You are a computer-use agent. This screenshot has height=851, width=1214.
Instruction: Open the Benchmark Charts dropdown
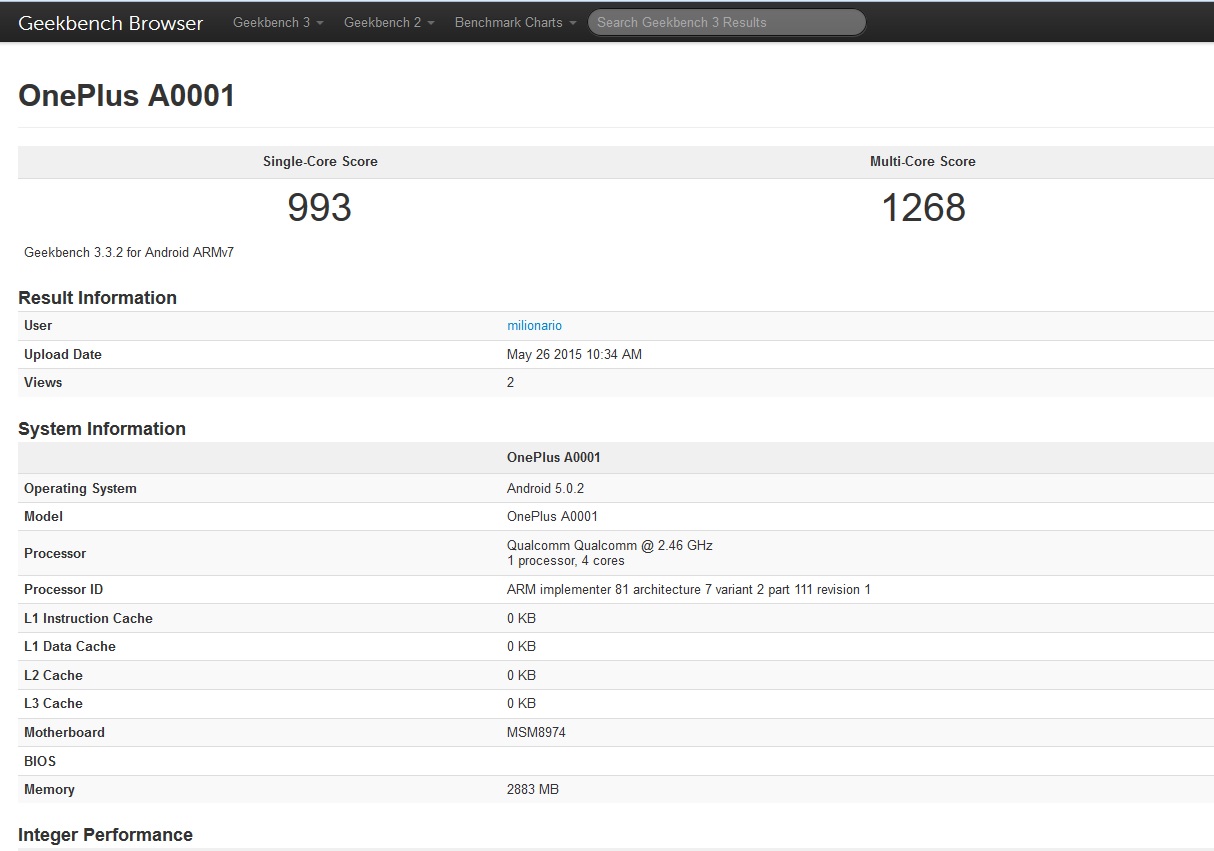point(515,22)
